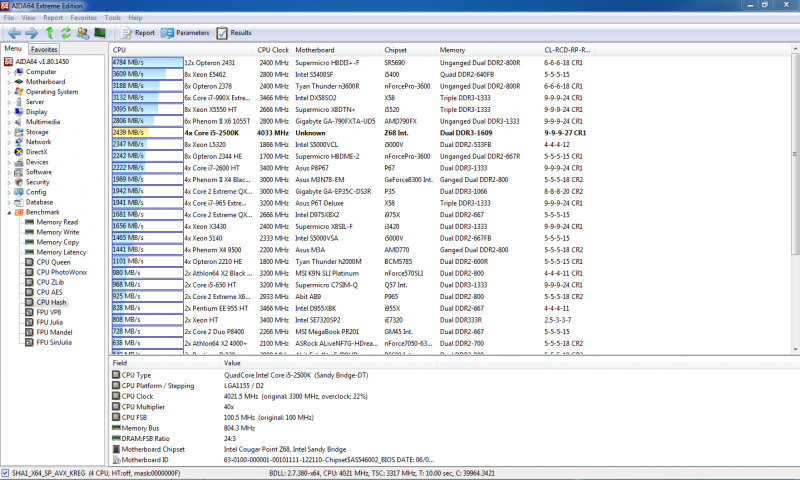The width and height of the screenshot is (800, 480).
Task: Select the CPU Queen benchmark icon
Action: (x=29, y=262)
